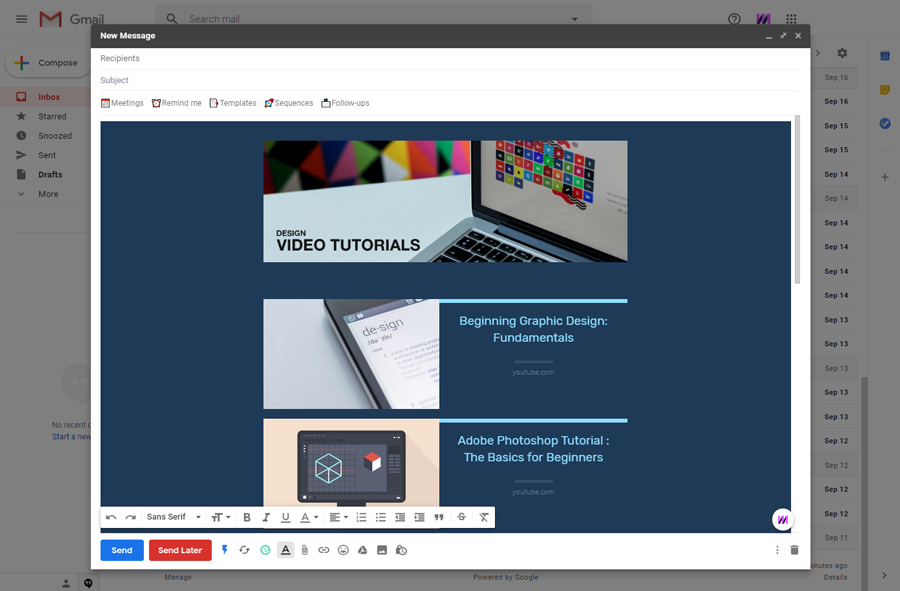
Task: Apply strikethrough to the text
Action: click(x=461, y=517)
